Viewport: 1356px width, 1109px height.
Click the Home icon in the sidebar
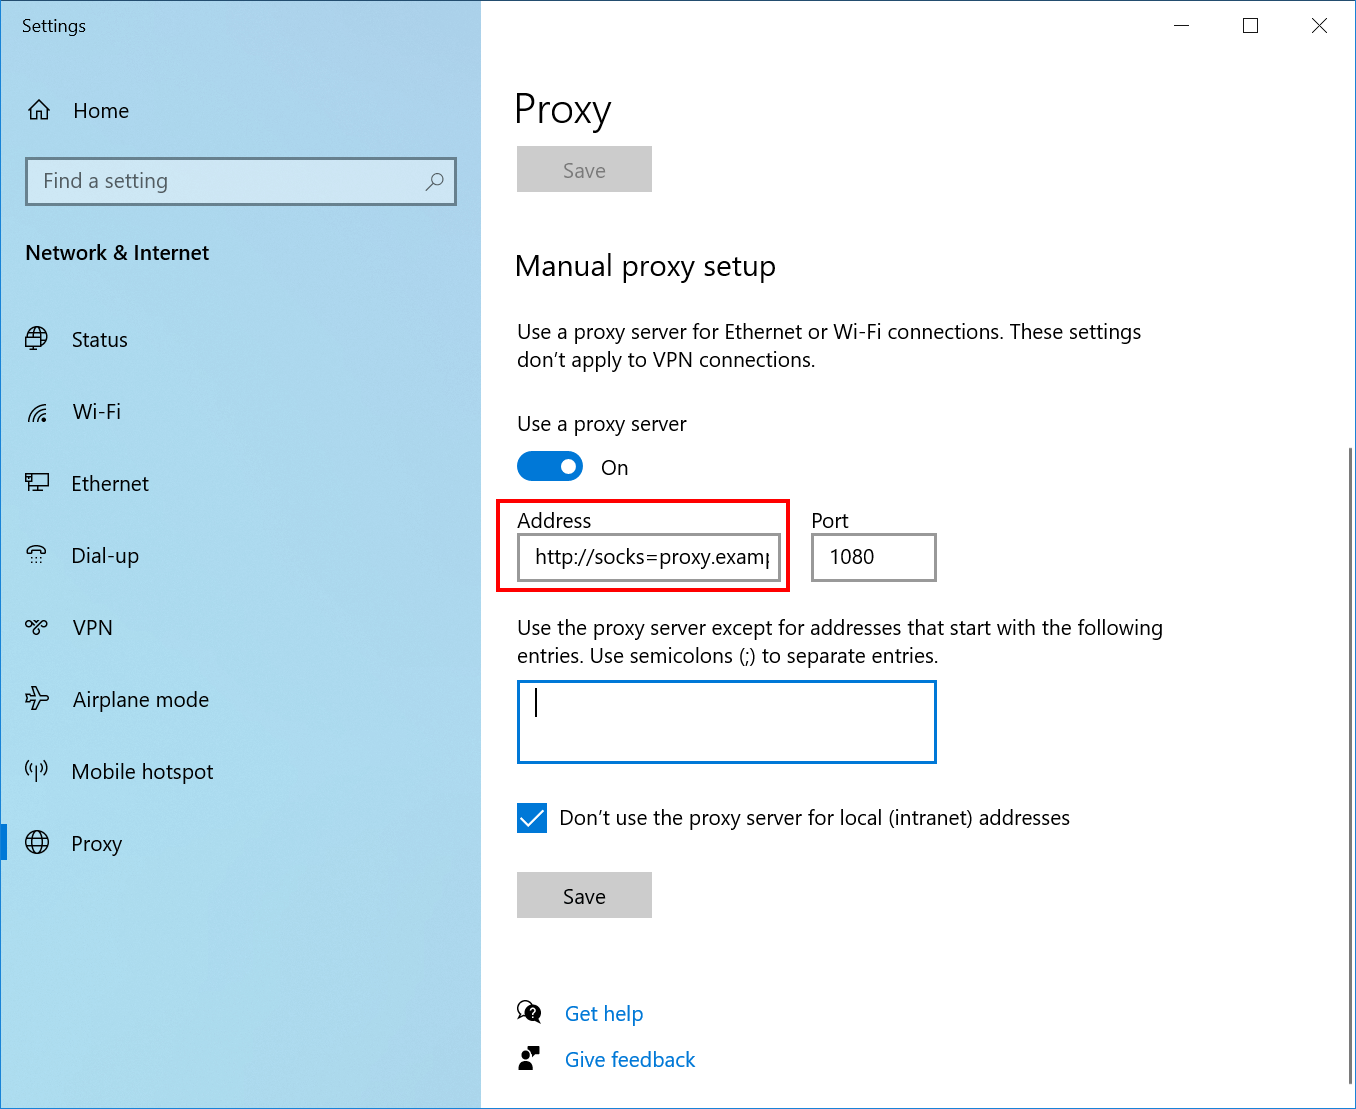pyautogui.click(x=38, y=110)
